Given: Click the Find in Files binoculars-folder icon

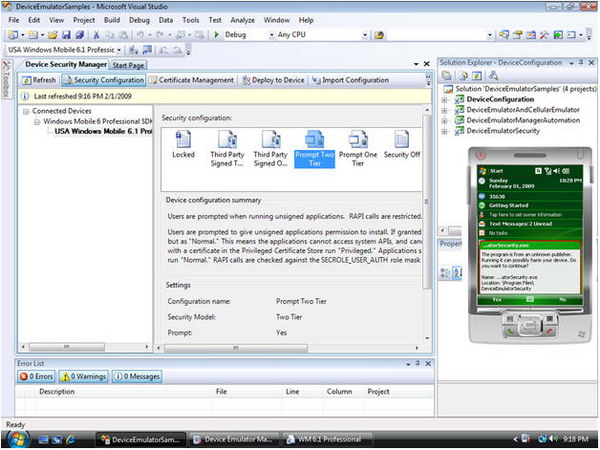Looking at the screenshot, I should pos(379,35).
